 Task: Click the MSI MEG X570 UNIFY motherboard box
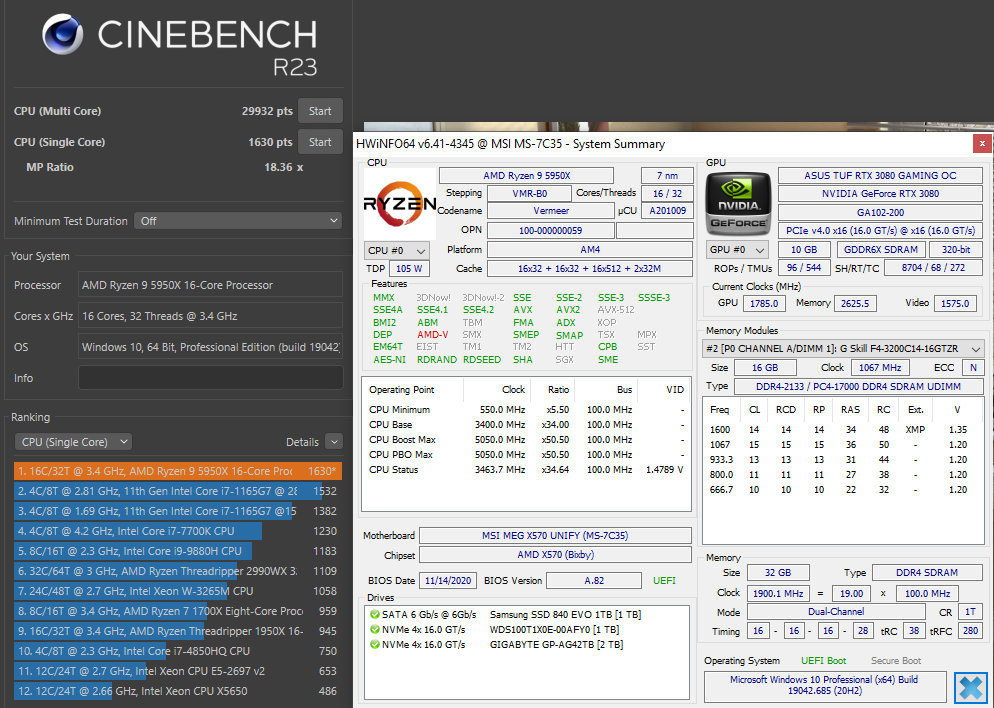click(x=555, y=536)
